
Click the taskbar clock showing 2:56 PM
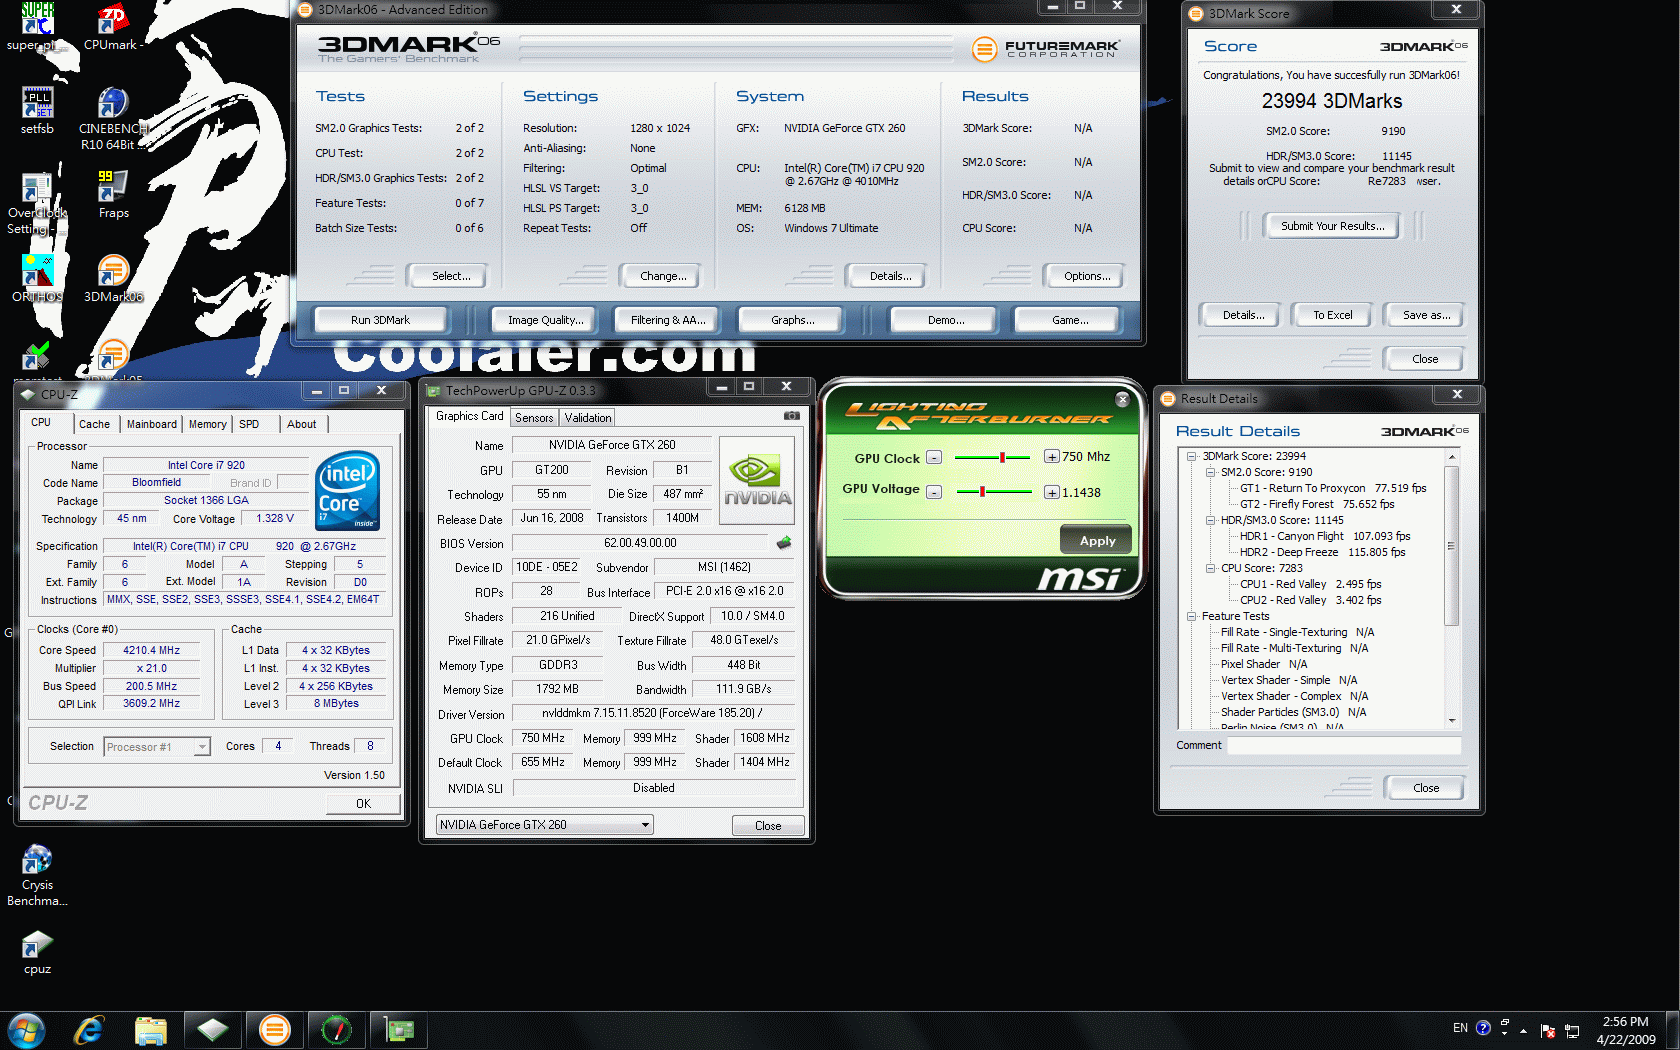[1625, 1030]
